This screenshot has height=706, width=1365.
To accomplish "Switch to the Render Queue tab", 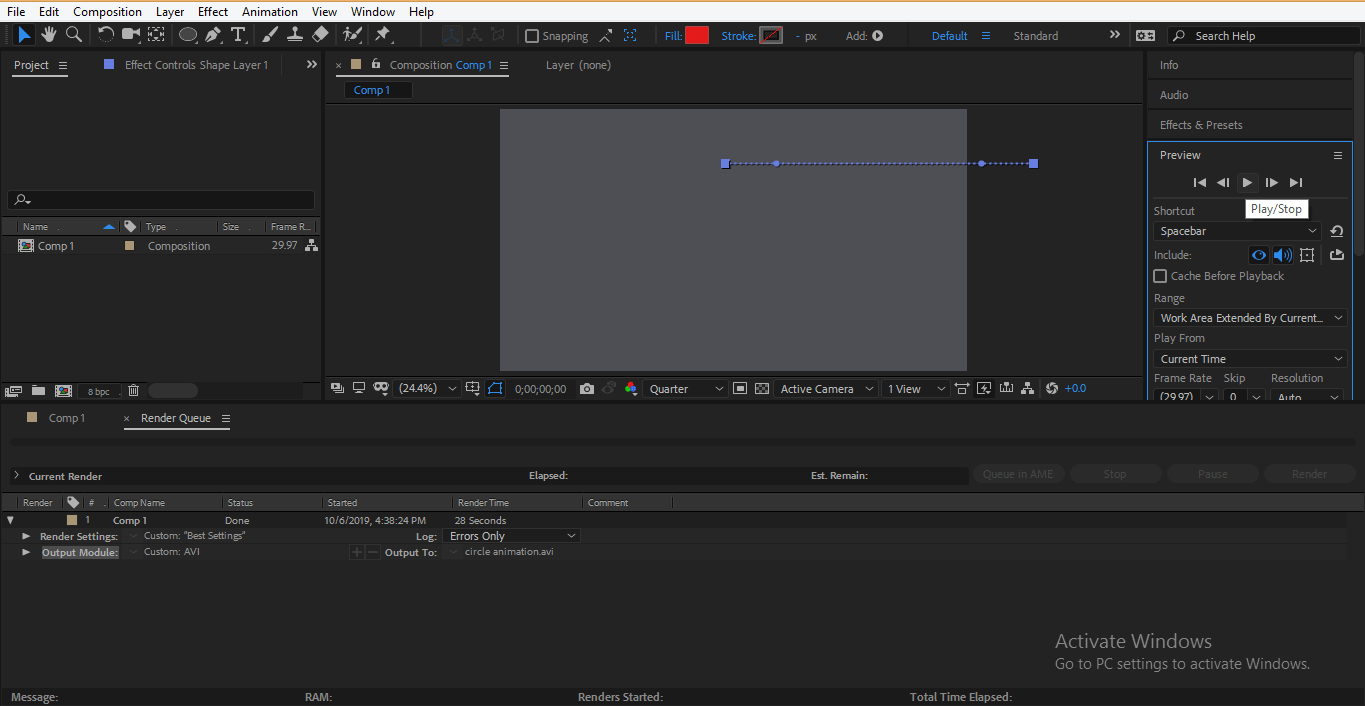I will [175, 418].
